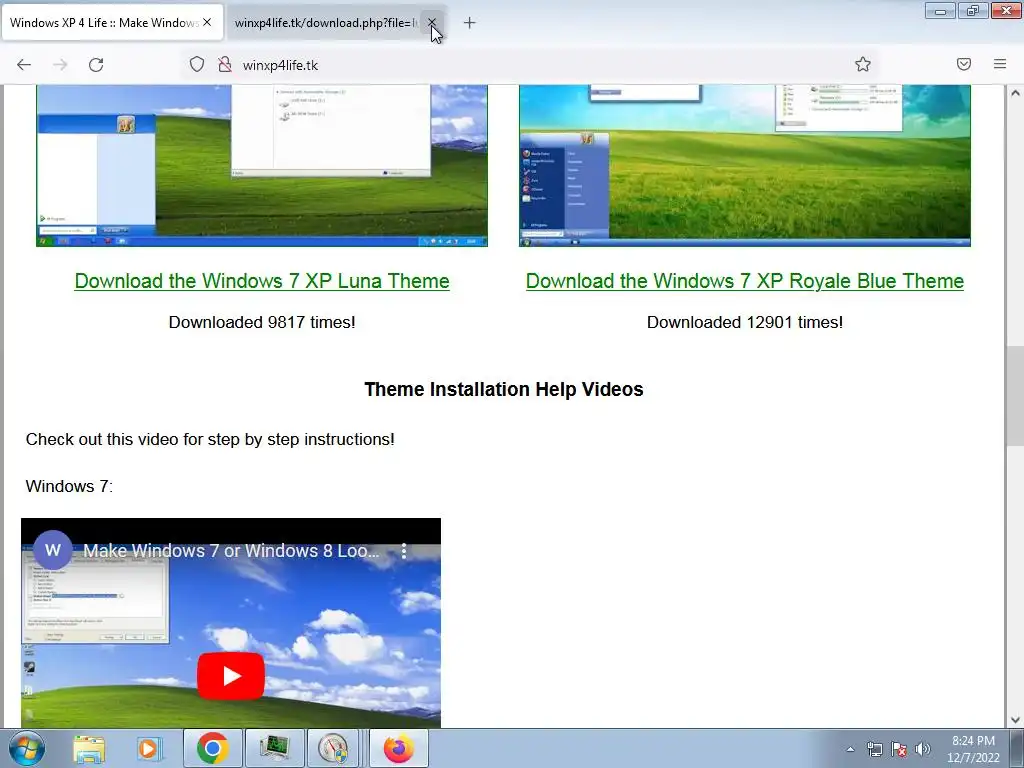The image size is (1024, 768).
Task: Open the tracking protection shield icon
Action: pyautogui.click(x=197, y=64)
